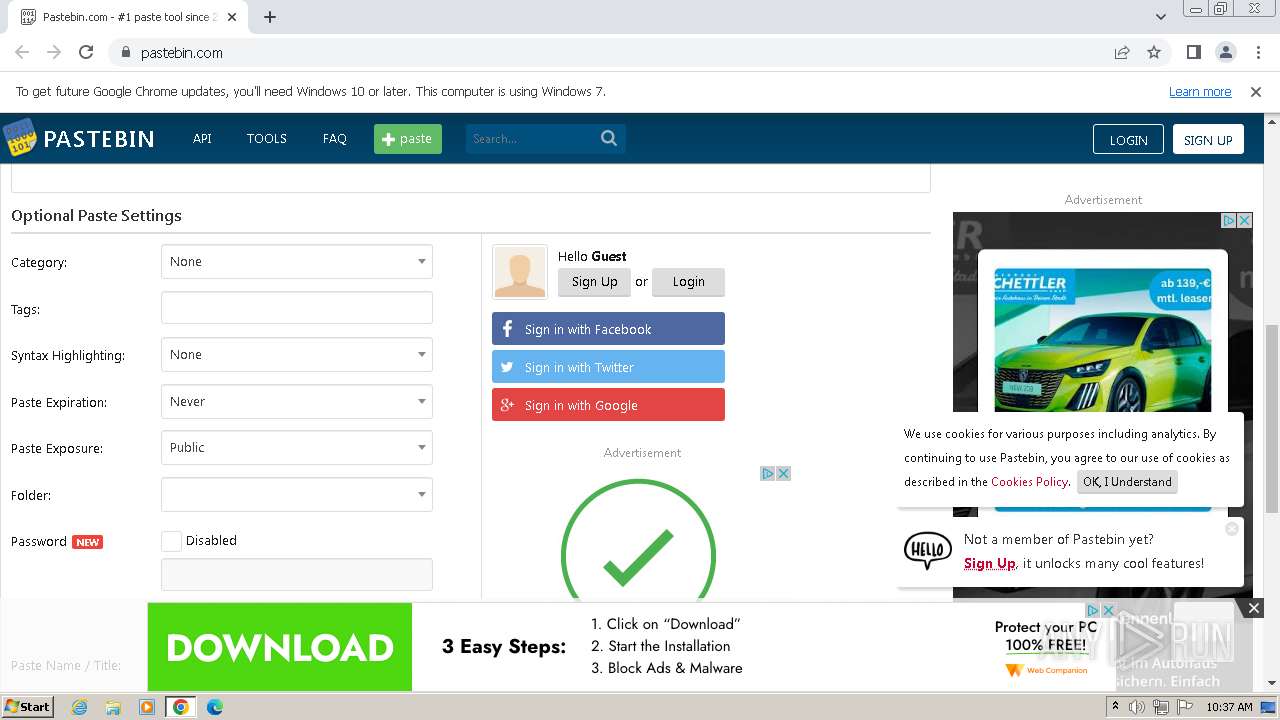Expand the Folder dropdown

pos(297,494)
